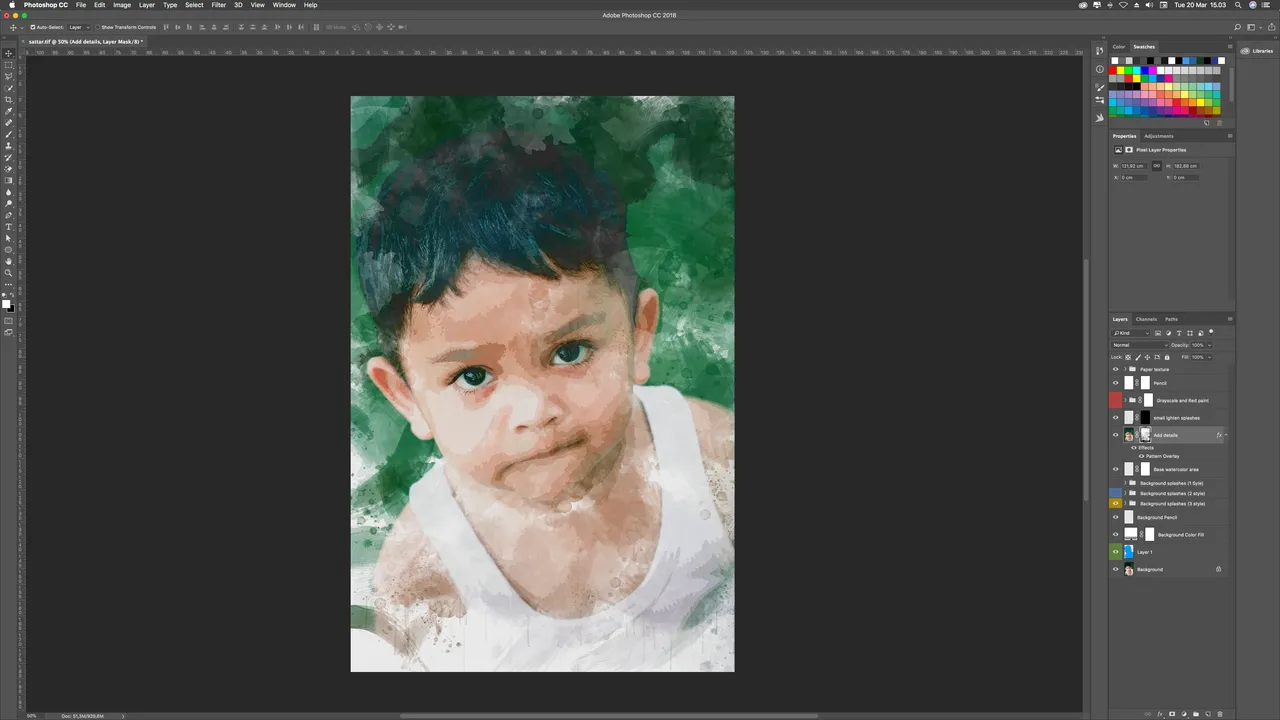1280x720 pixels.
Task: Select the Crop tool
Action: [9, 99]
